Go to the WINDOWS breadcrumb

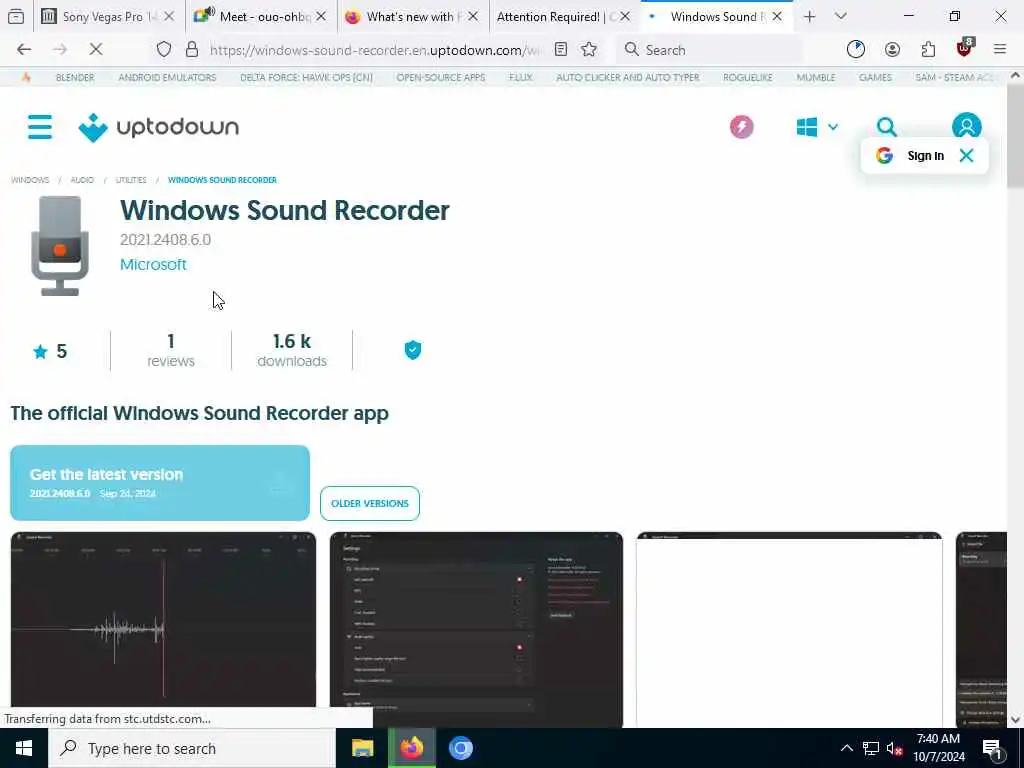pos(29,180)
